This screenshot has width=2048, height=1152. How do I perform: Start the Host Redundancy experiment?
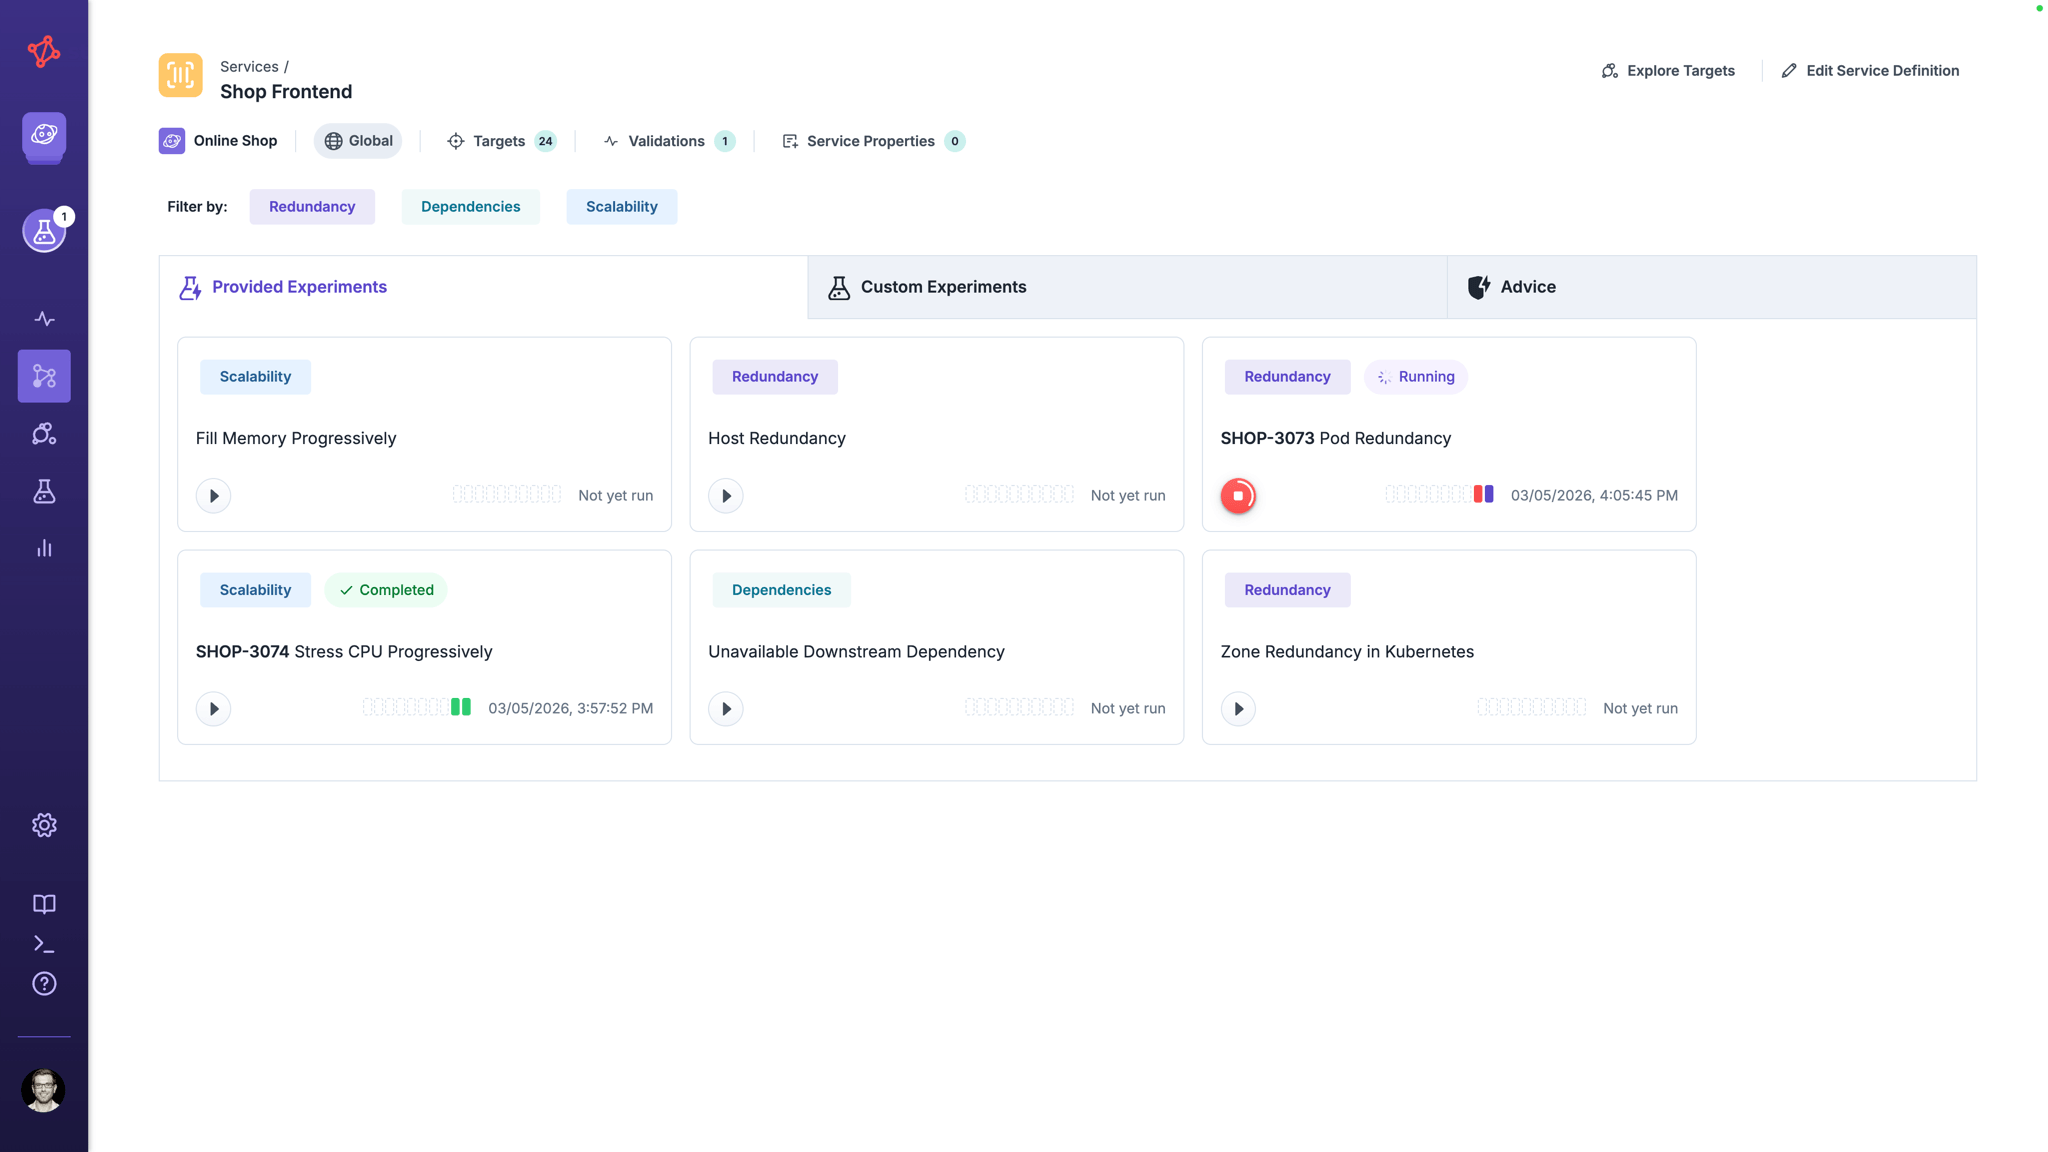[x=725, y=496]
